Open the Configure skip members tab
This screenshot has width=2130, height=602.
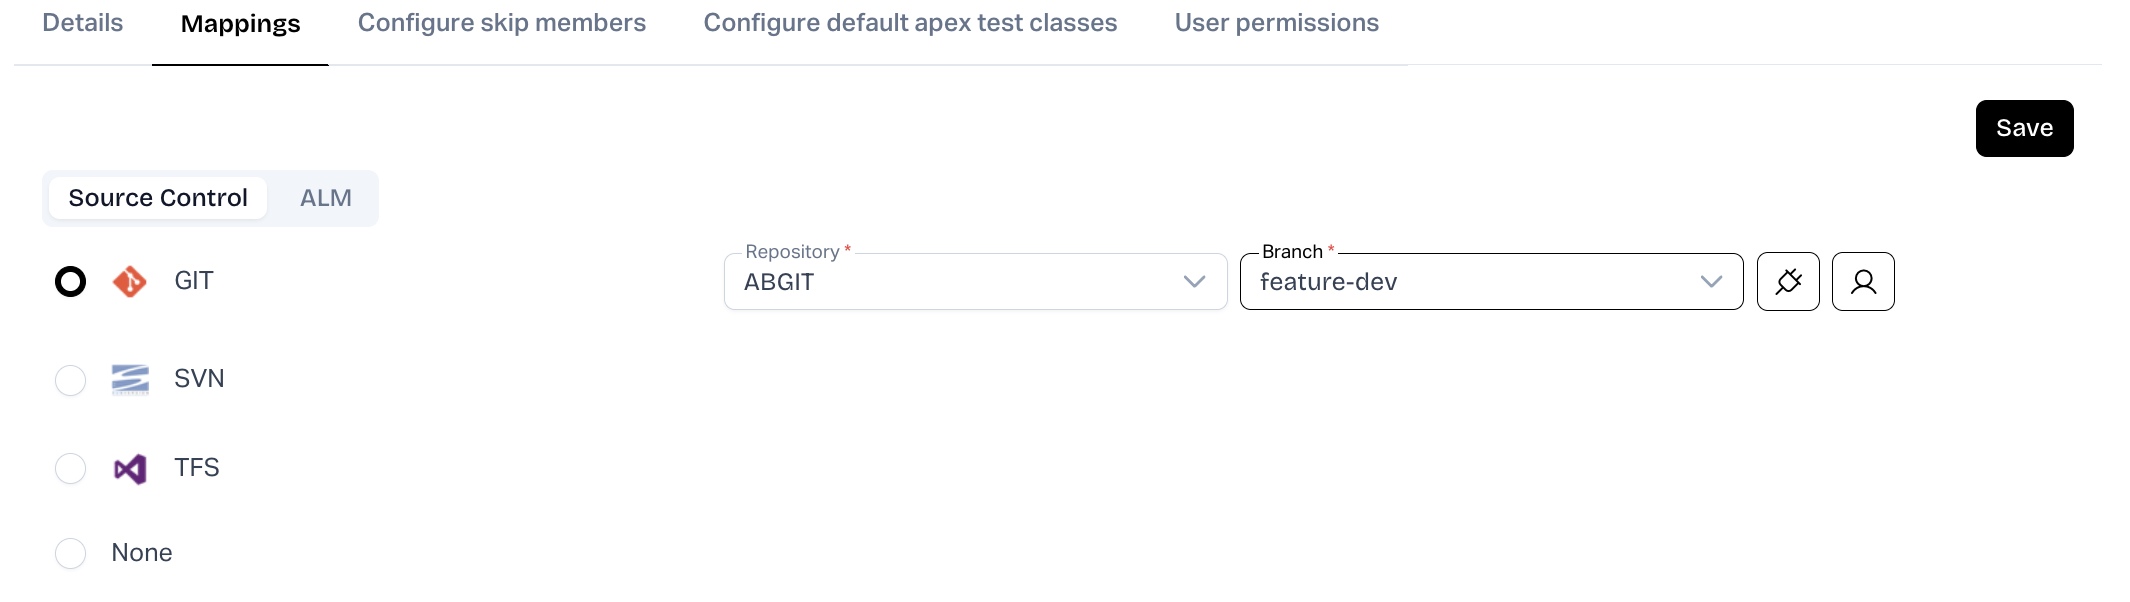coord(502,23)
